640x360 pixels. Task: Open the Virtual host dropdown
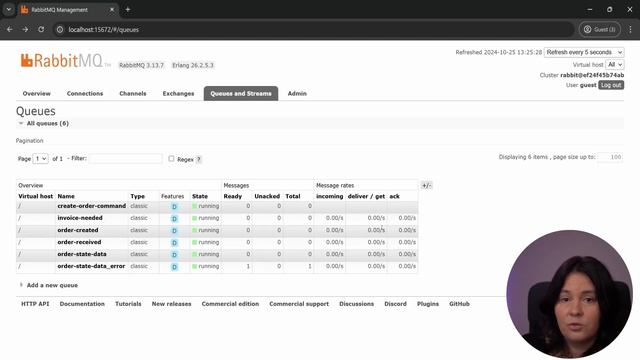click(614, 64)
